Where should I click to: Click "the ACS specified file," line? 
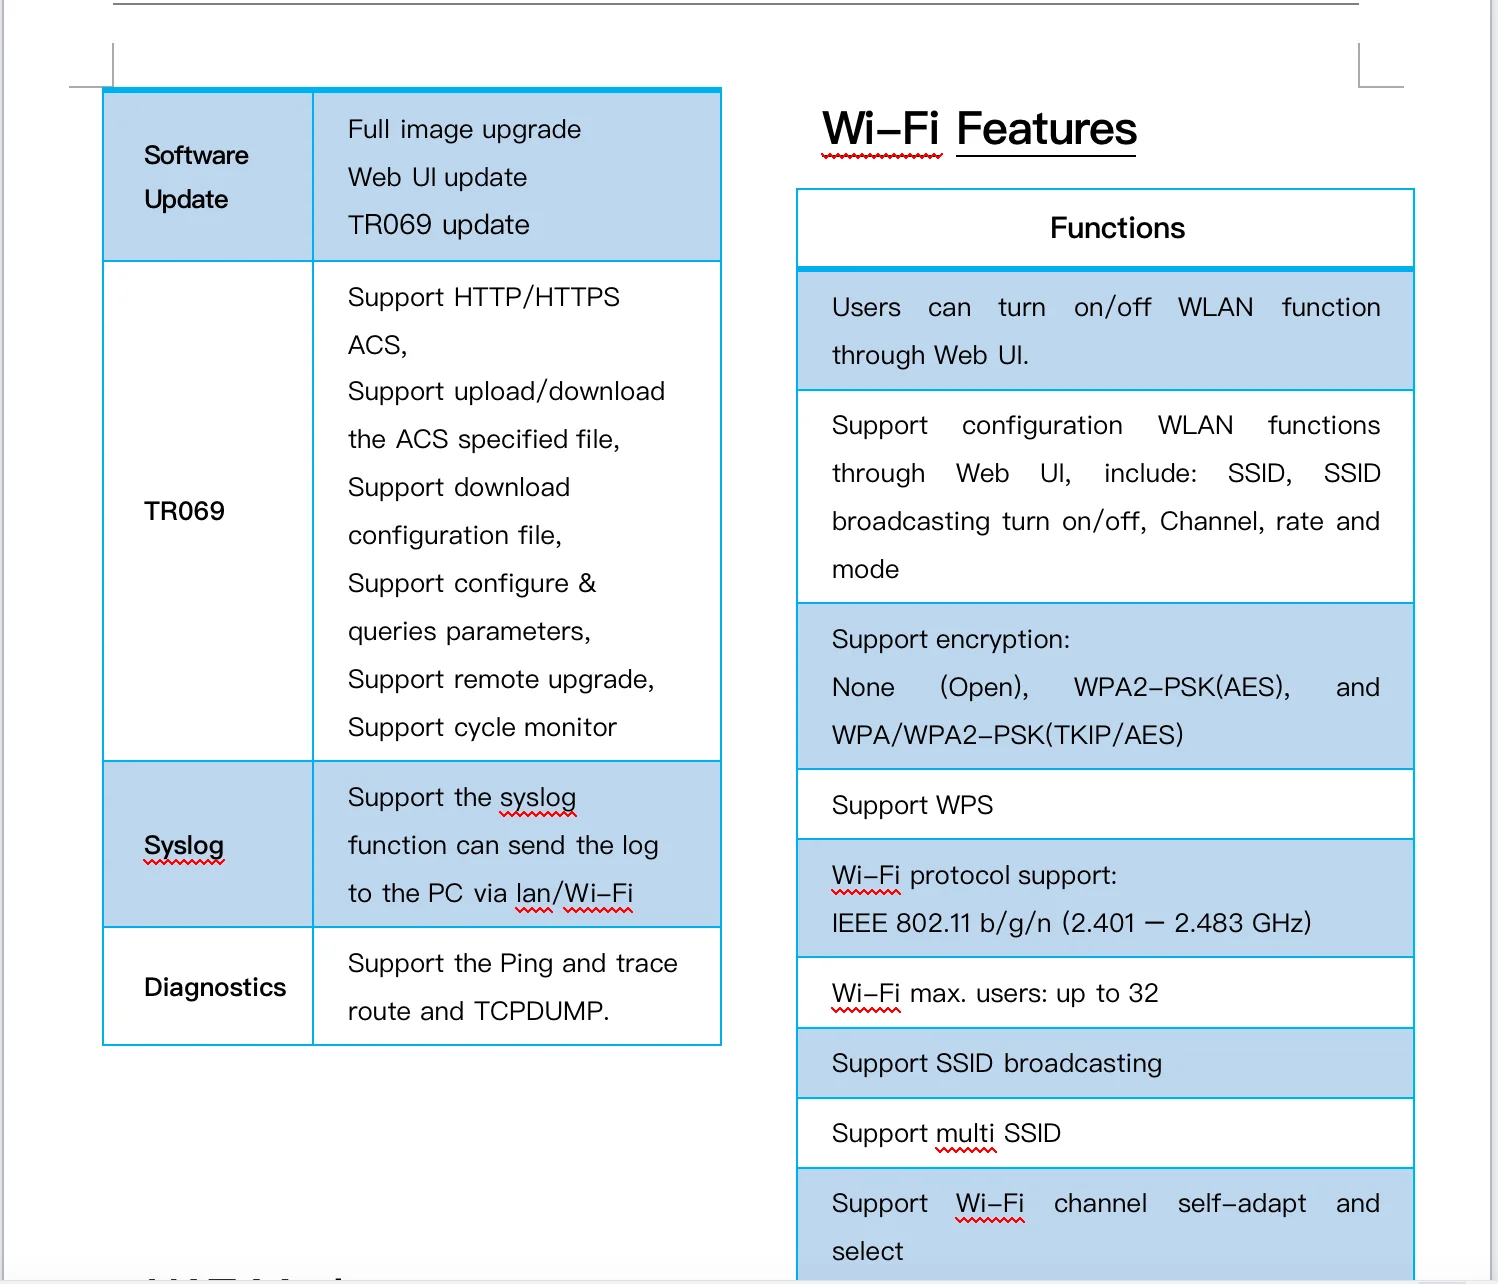click(484, 439)
